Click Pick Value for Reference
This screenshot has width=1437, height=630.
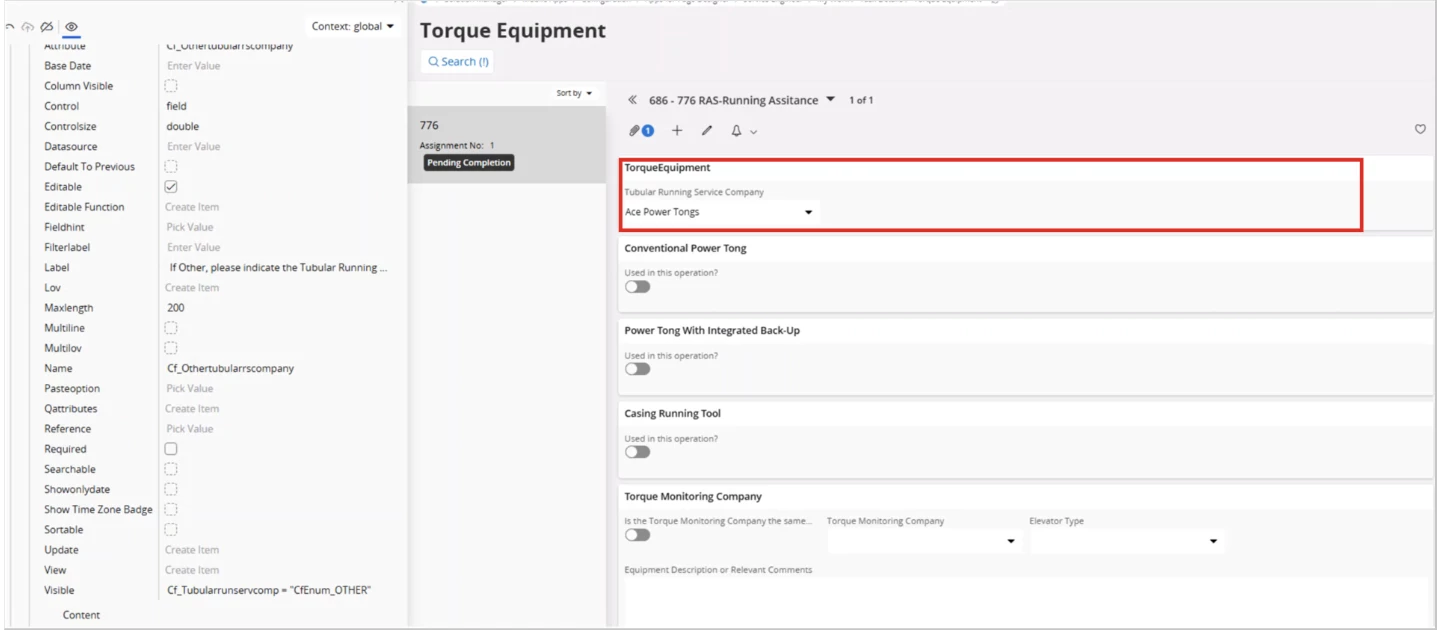click(190, 428)
